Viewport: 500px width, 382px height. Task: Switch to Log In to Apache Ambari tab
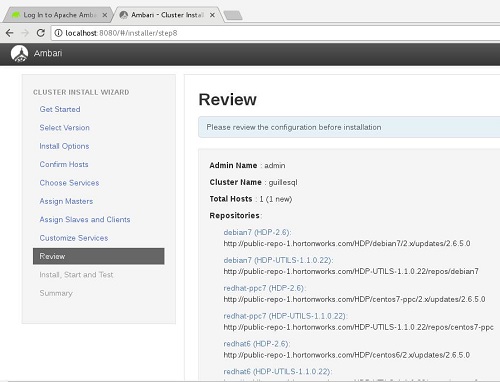57,15
